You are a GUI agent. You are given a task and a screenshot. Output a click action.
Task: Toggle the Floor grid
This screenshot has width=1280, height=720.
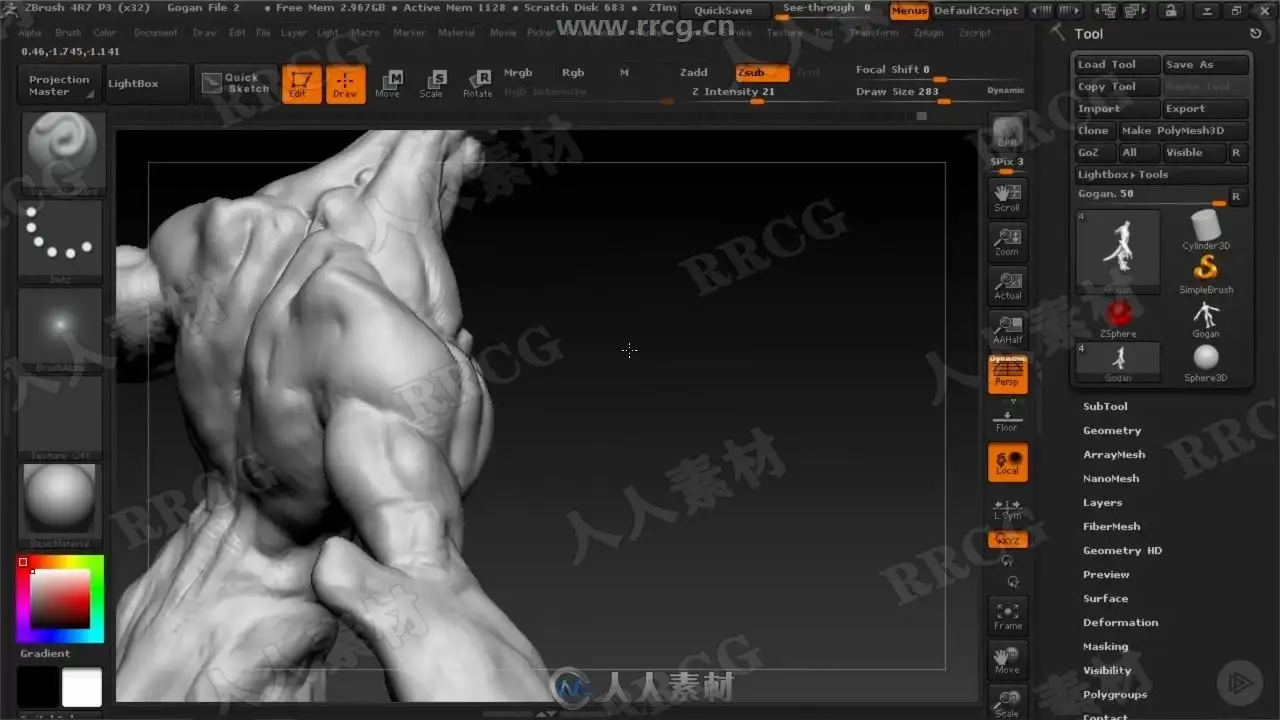click(1007, 418)
